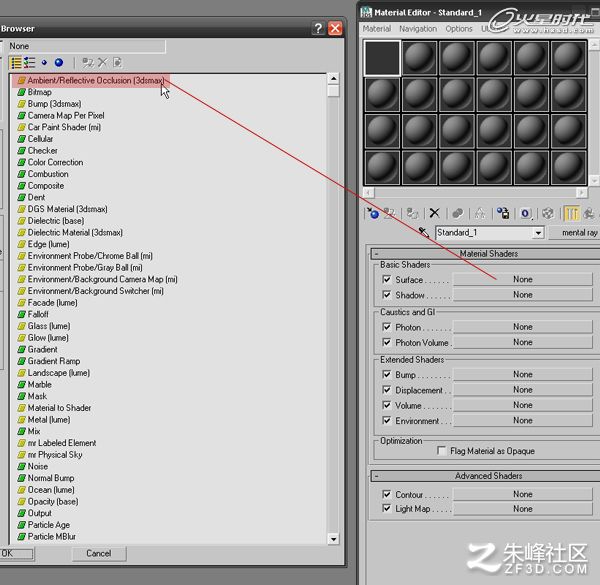Click the Displacement None button
The height and width of the screenshot is (585, 600).
523,389
